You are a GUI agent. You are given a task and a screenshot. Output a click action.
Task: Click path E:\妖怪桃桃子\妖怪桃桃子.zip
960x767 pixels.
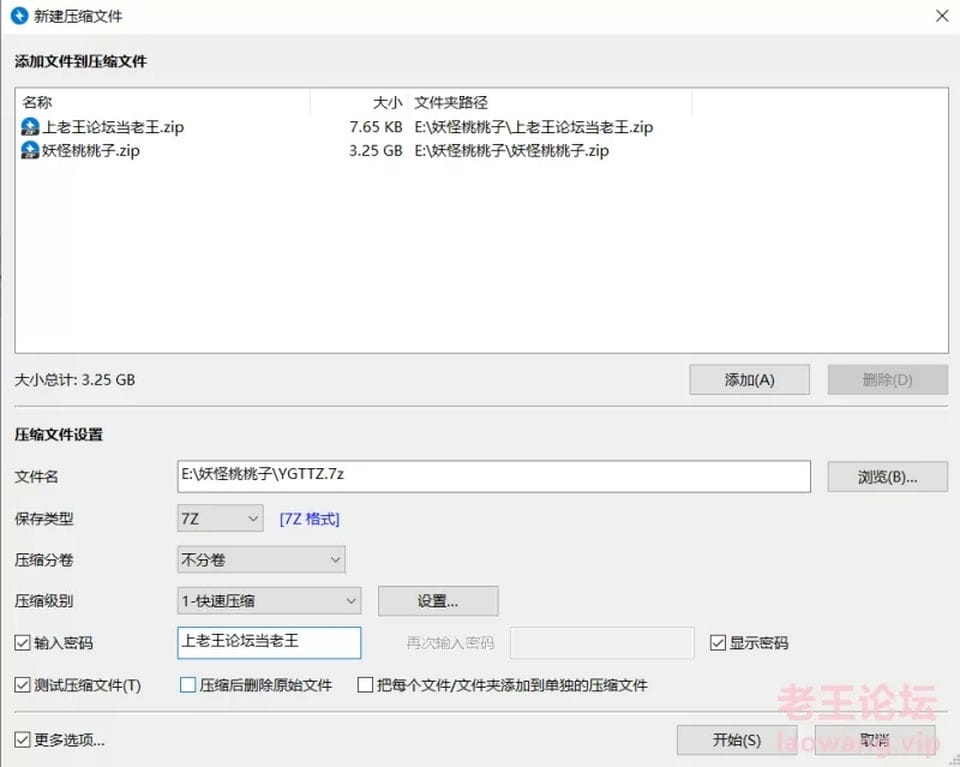tap(512, 150)
